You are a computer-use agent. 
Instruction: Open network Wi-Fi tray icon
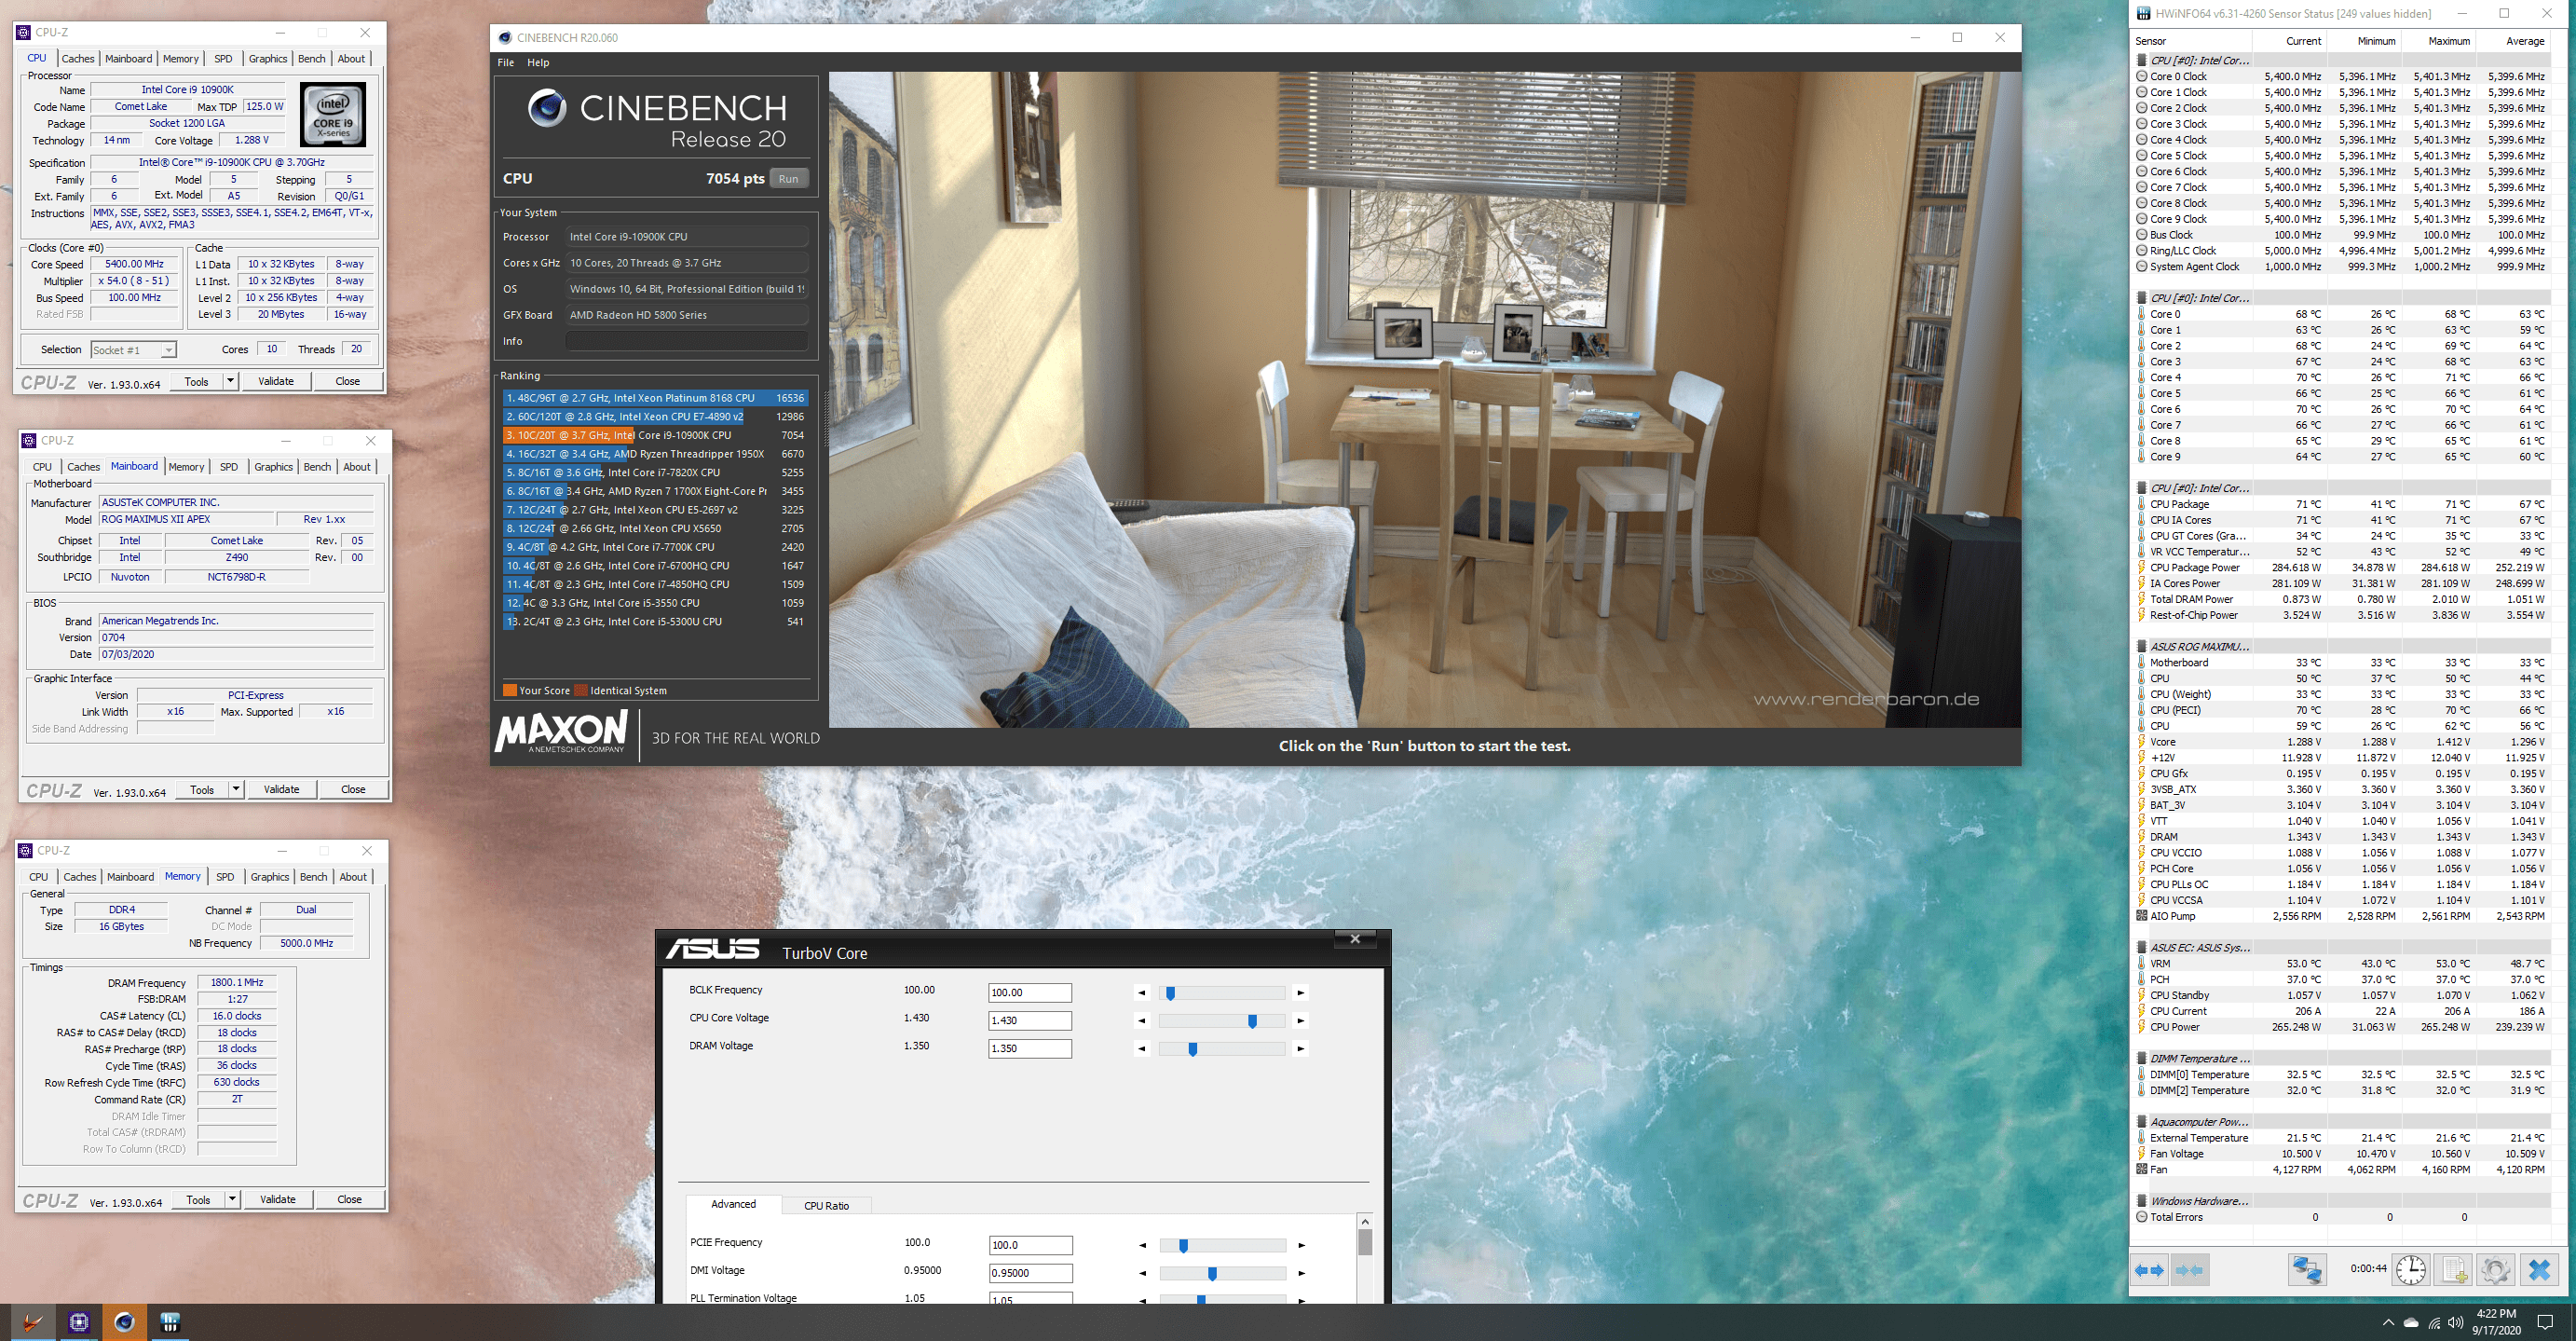[x=2434, y=1323]
